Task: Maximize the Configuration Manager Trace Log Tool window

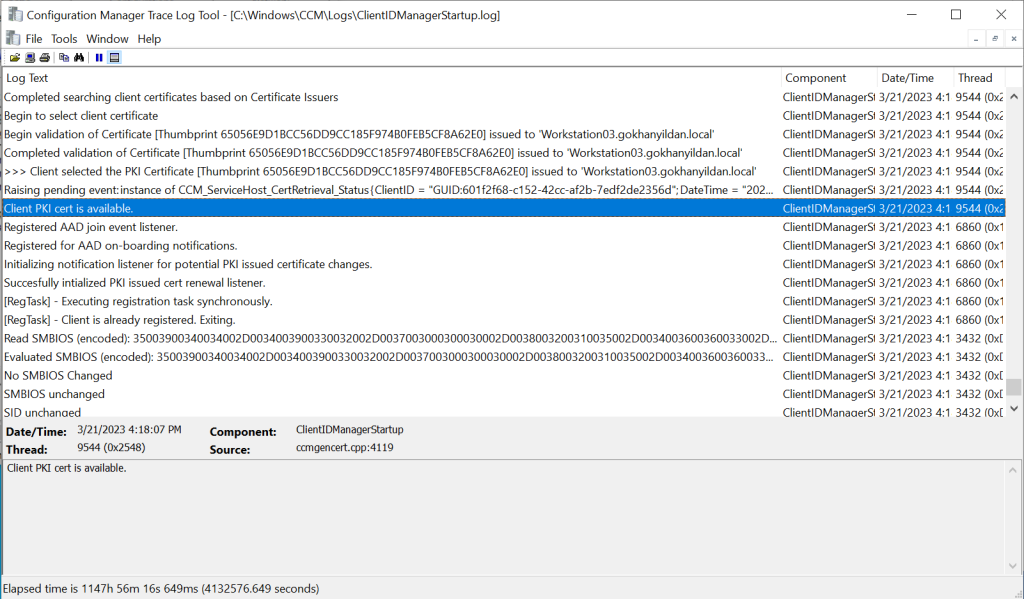Action: tap(956, 14)
